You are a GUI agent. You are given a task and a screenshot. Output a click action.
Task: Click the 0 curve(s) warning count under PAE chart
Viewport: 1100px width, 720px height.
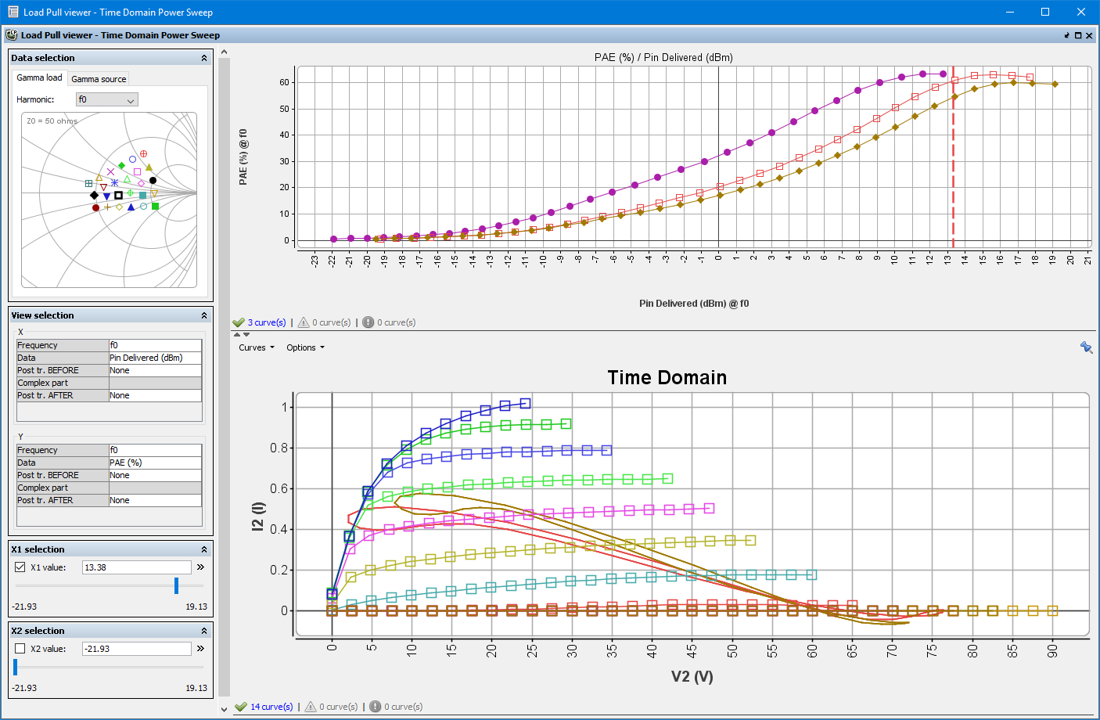pyautogui.click(x=331, y=323)
